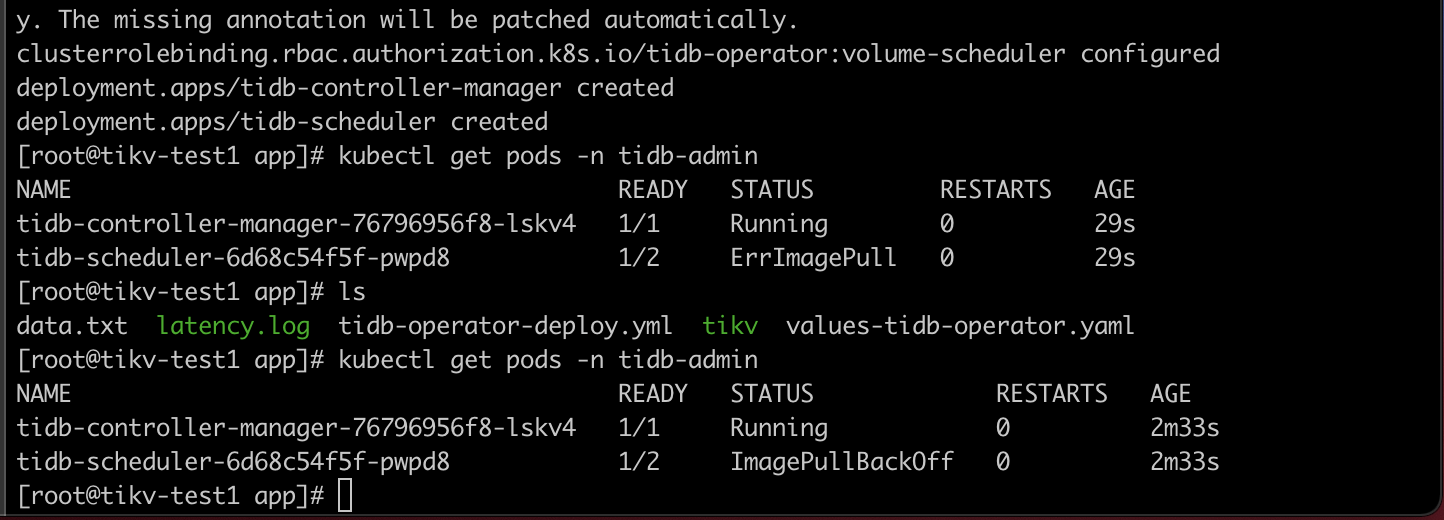The height and width of the screenshot is (520, 1444).
Task: Click the green latency.log file name
Action: [x=234, y=325]
